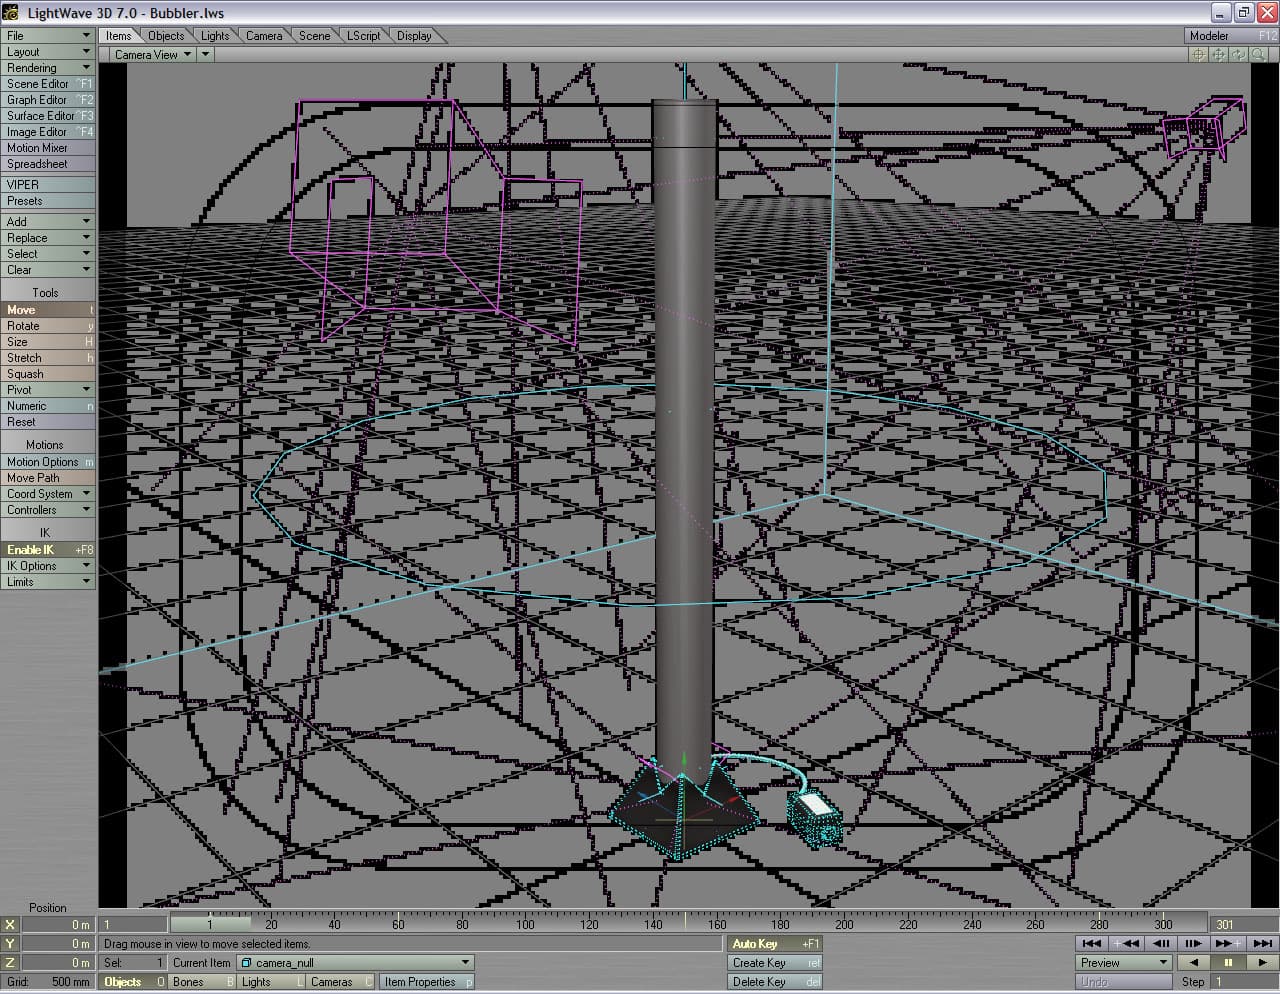Click the LightWave application icon in title bar
This screenshot has height=994, width=1280.
pos(10,13)
